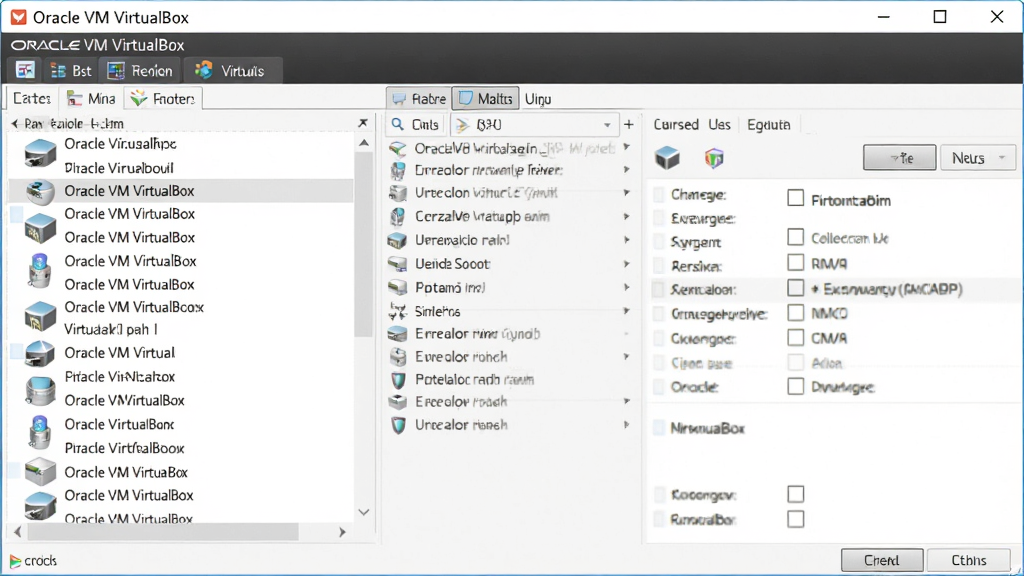Click the icon beside Oracle VM VirtuaBox

click(40, 472)
